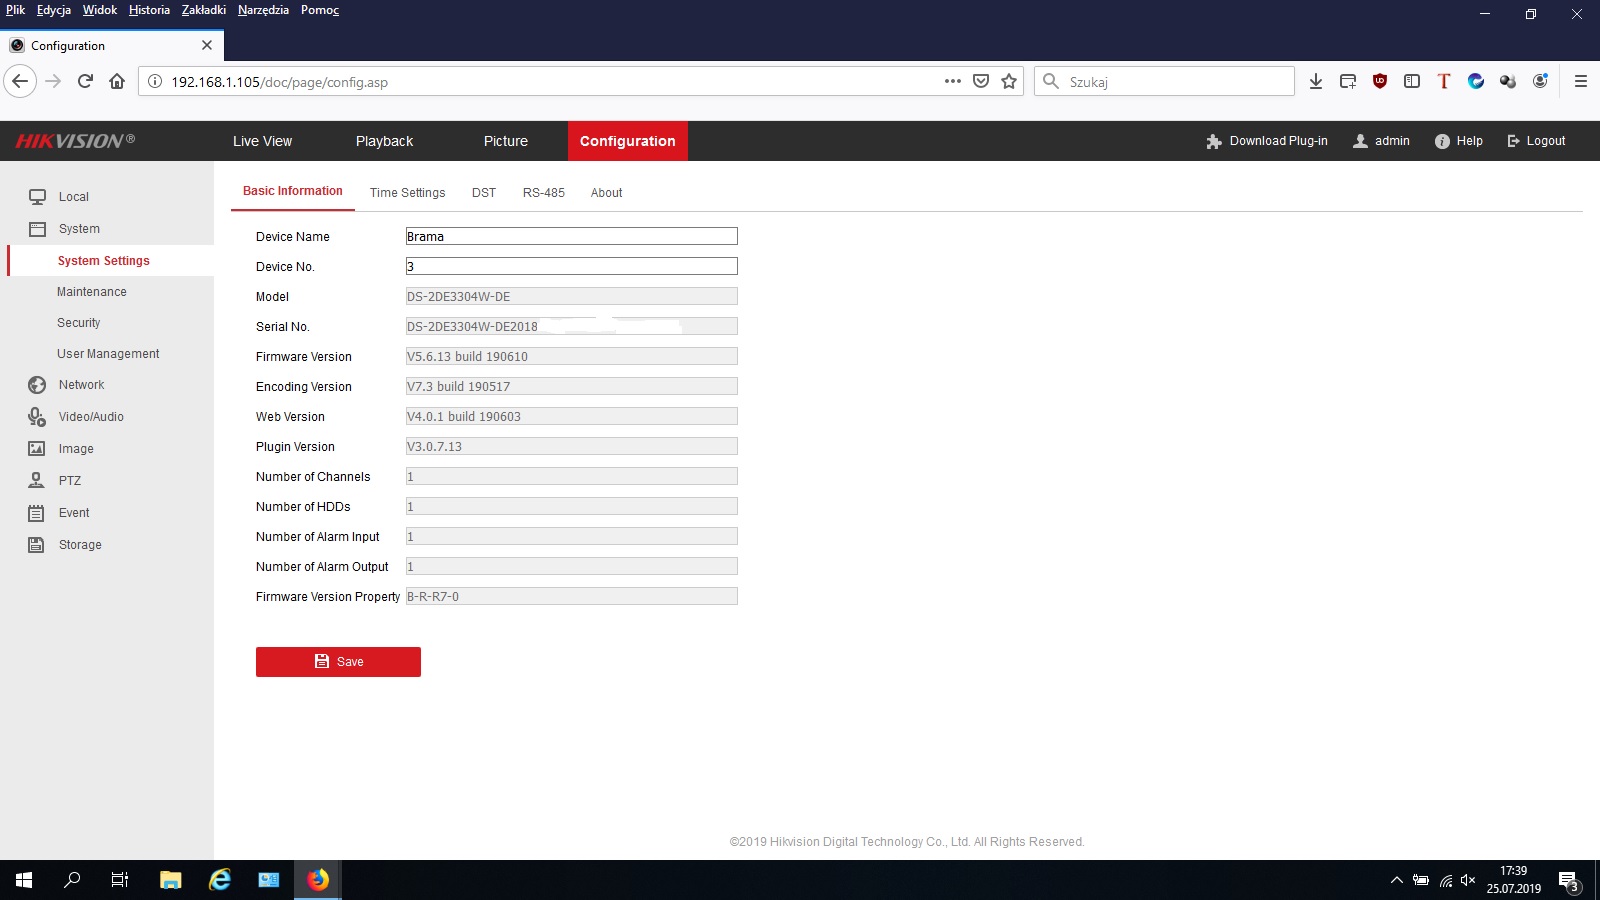1600x900 pixels.
Task: Open Firefox hamburger menu
Action: pos(1580,82)
